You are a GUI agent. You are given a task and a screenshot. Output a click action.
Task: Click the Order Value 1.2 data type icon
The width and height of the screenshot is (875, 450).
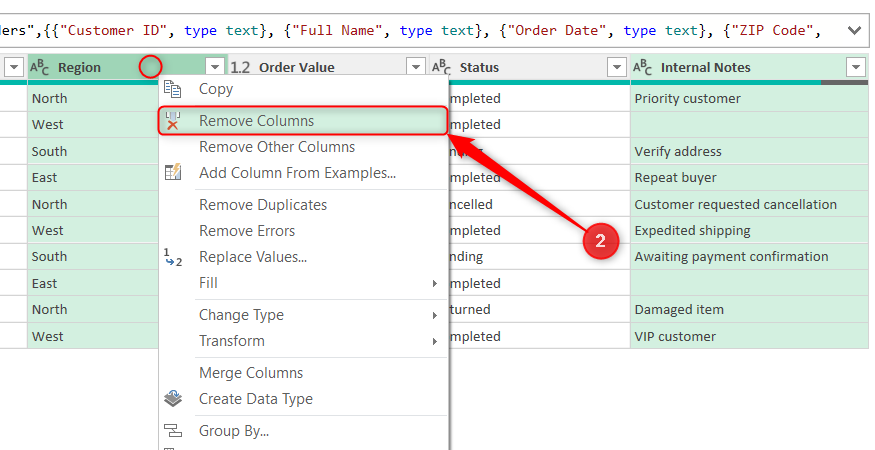coord(241,68)
